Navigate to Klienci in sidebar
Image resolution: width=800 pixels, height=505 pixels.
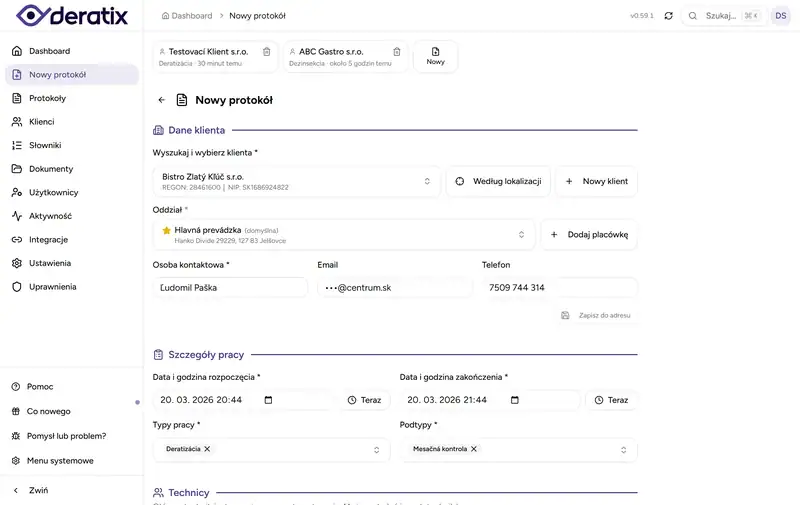pyautogui.click(x=41, y=121)
